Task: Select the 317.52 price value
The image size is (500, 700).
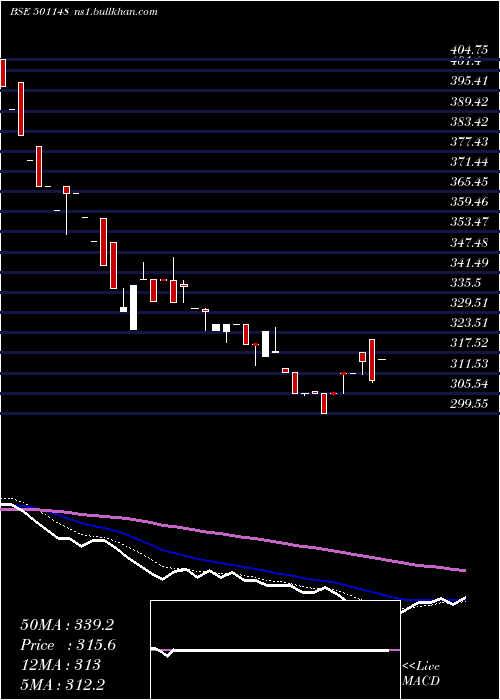Action: 469,343
